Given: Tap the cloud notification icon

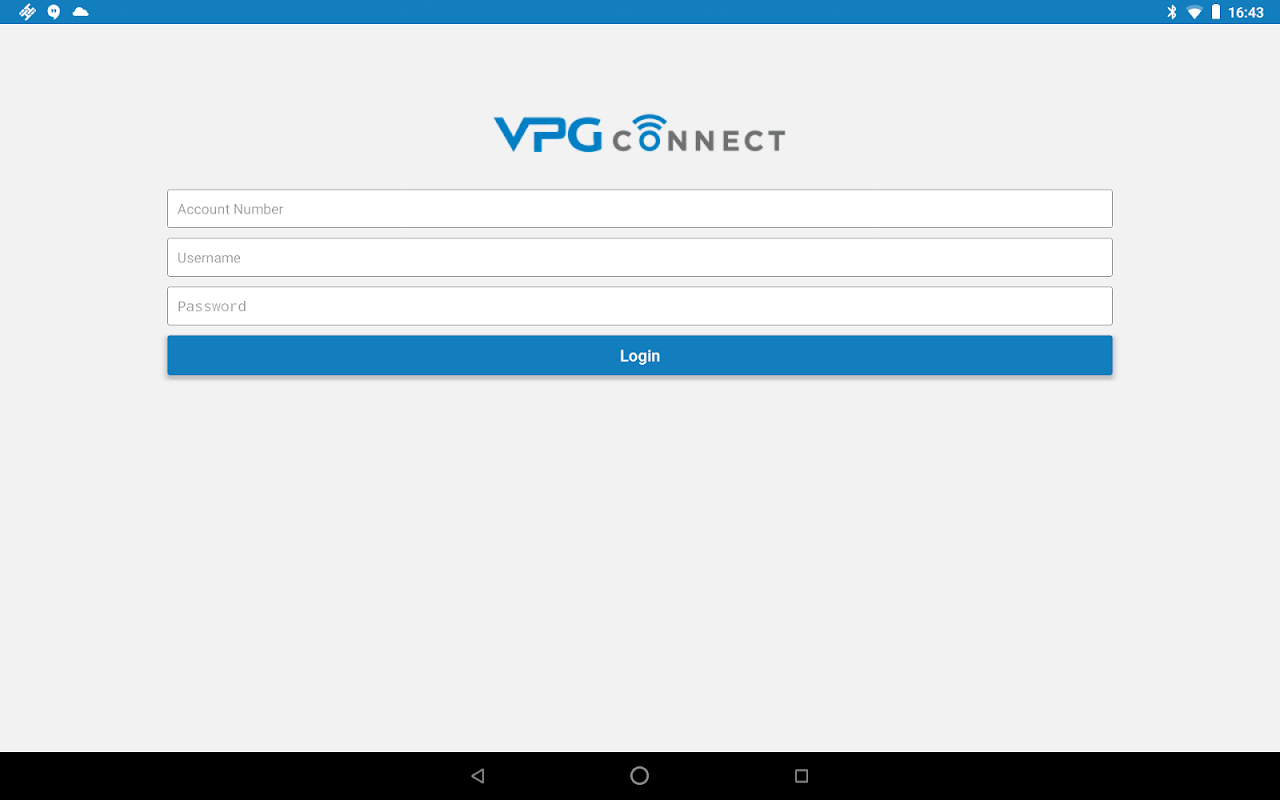Looking at the screenshot, I should click(x=81, y=12).
